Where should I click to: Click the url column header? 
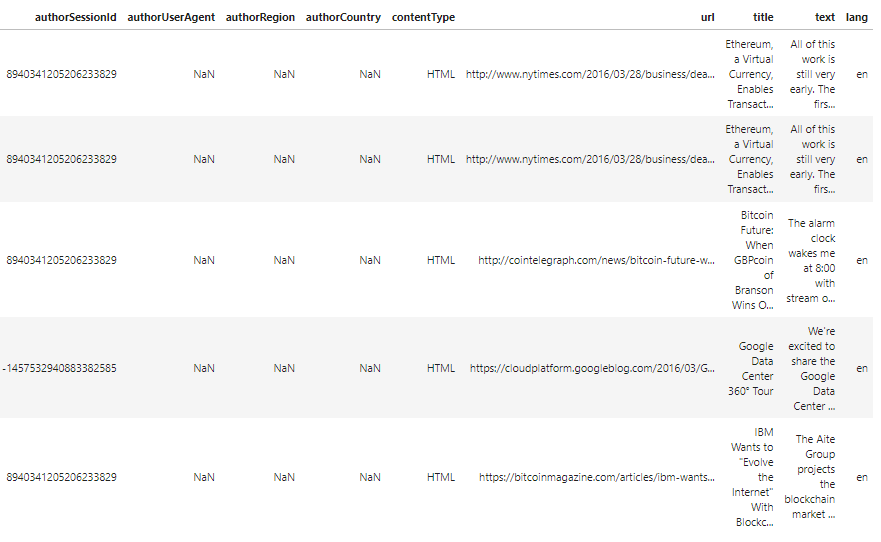pos(707,17)
